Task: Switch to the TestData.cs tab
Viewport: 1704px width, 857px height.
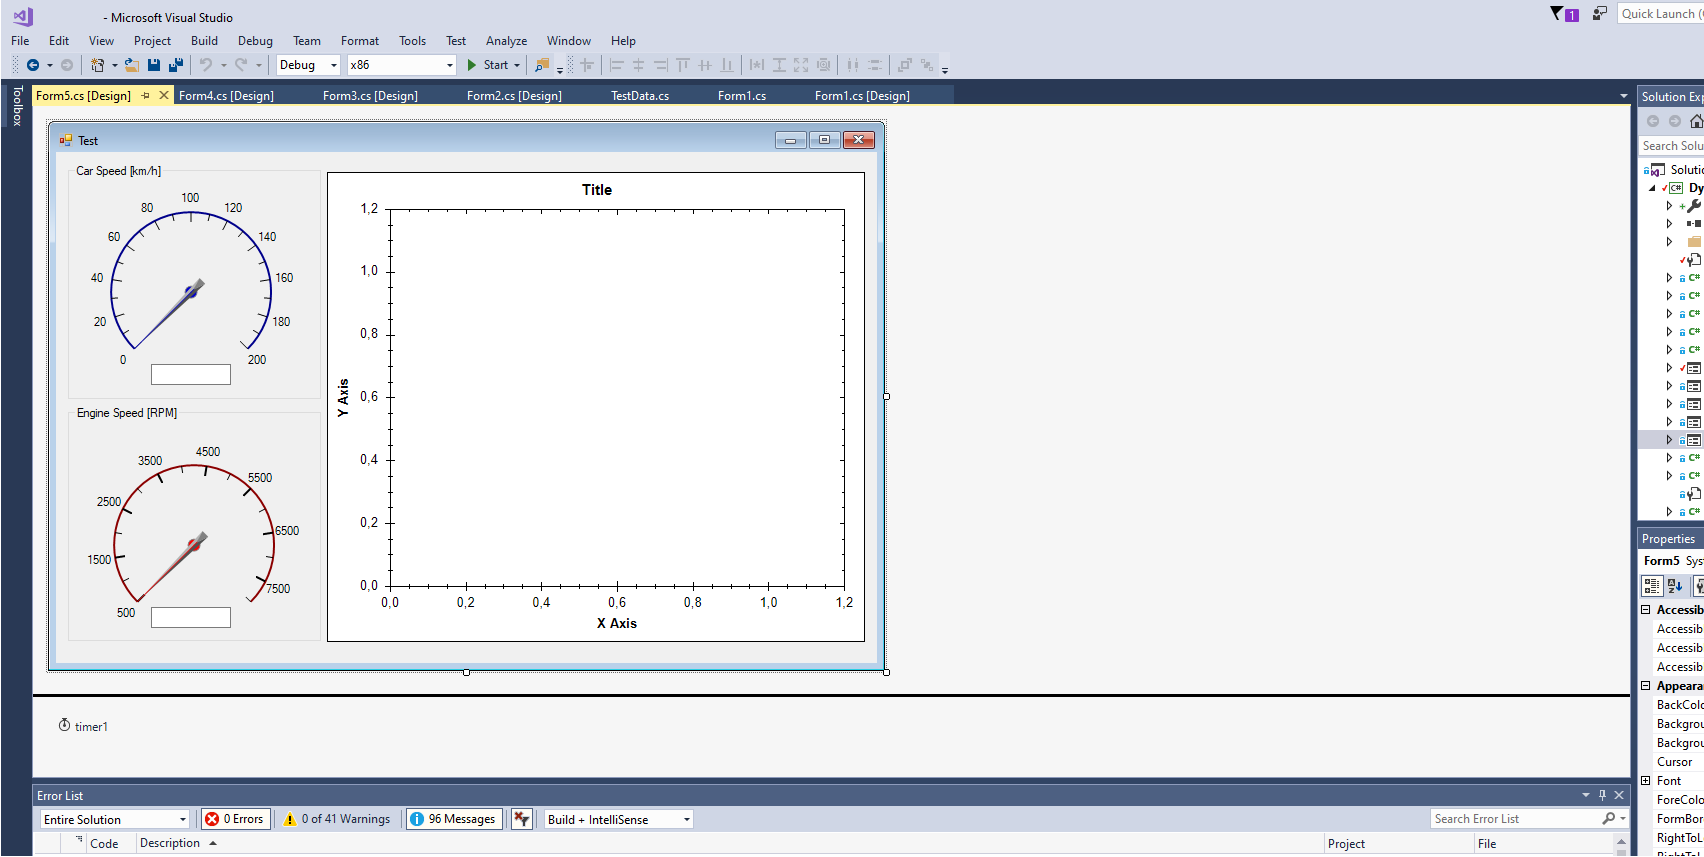Action: [640, 96]
